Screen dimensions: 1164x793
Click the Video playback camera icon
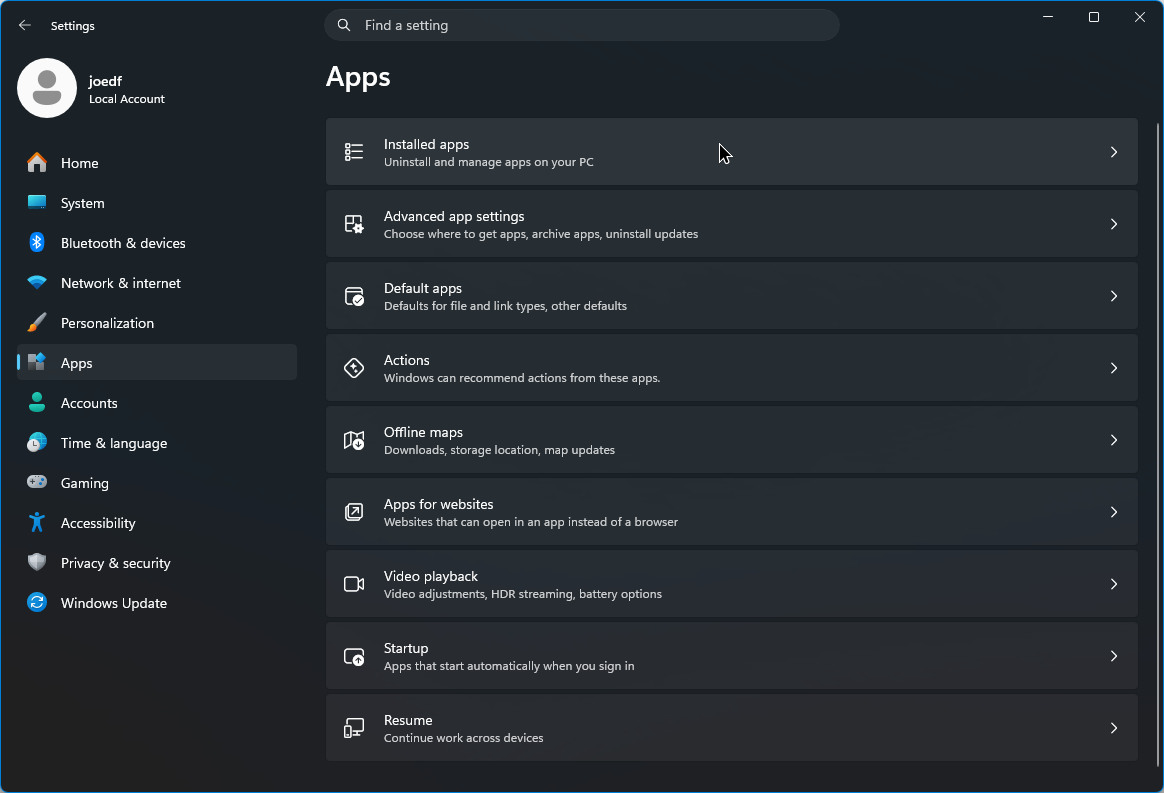354,584
